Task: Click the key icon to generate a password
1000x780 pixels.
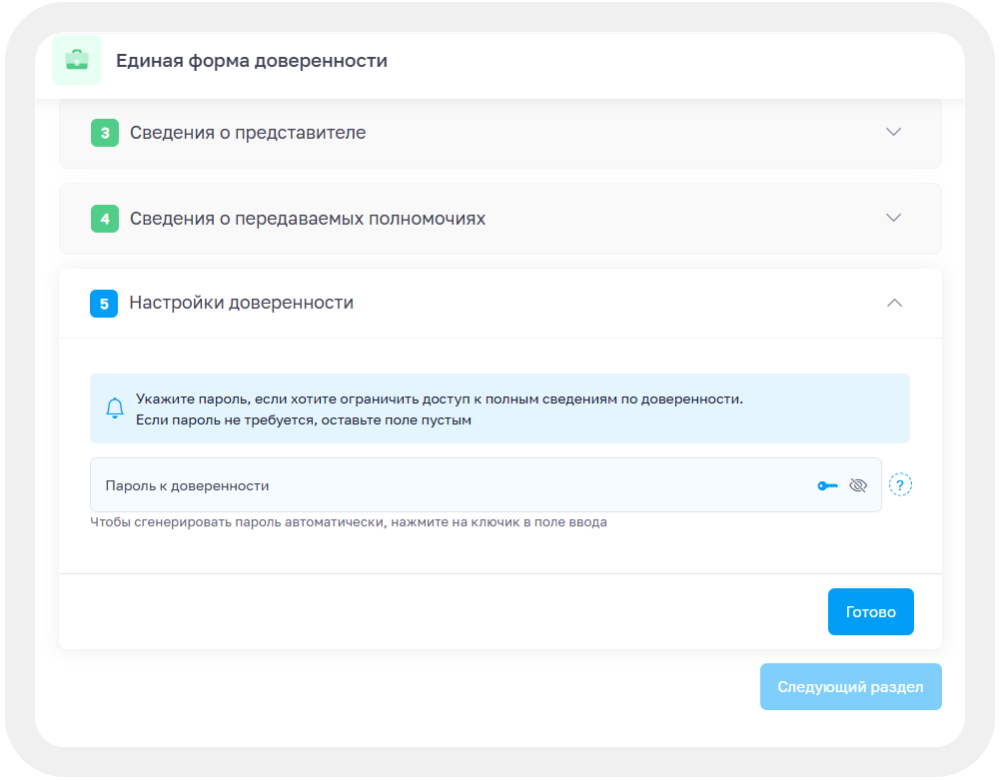Action: tap(826, 484)
